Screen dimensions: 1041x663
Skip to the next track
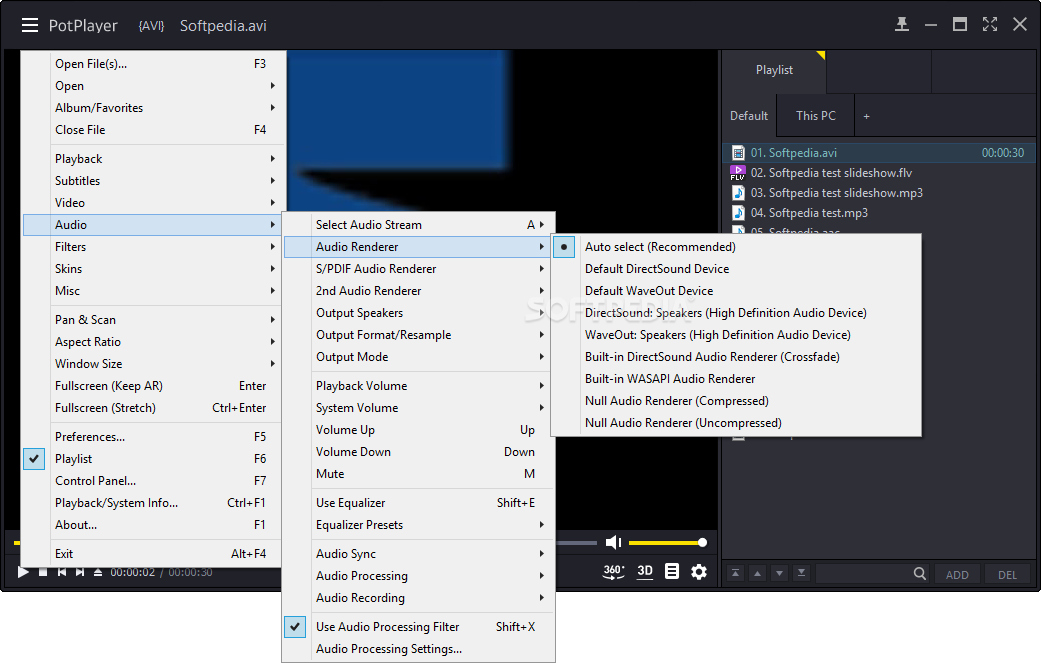pos(80,572)
